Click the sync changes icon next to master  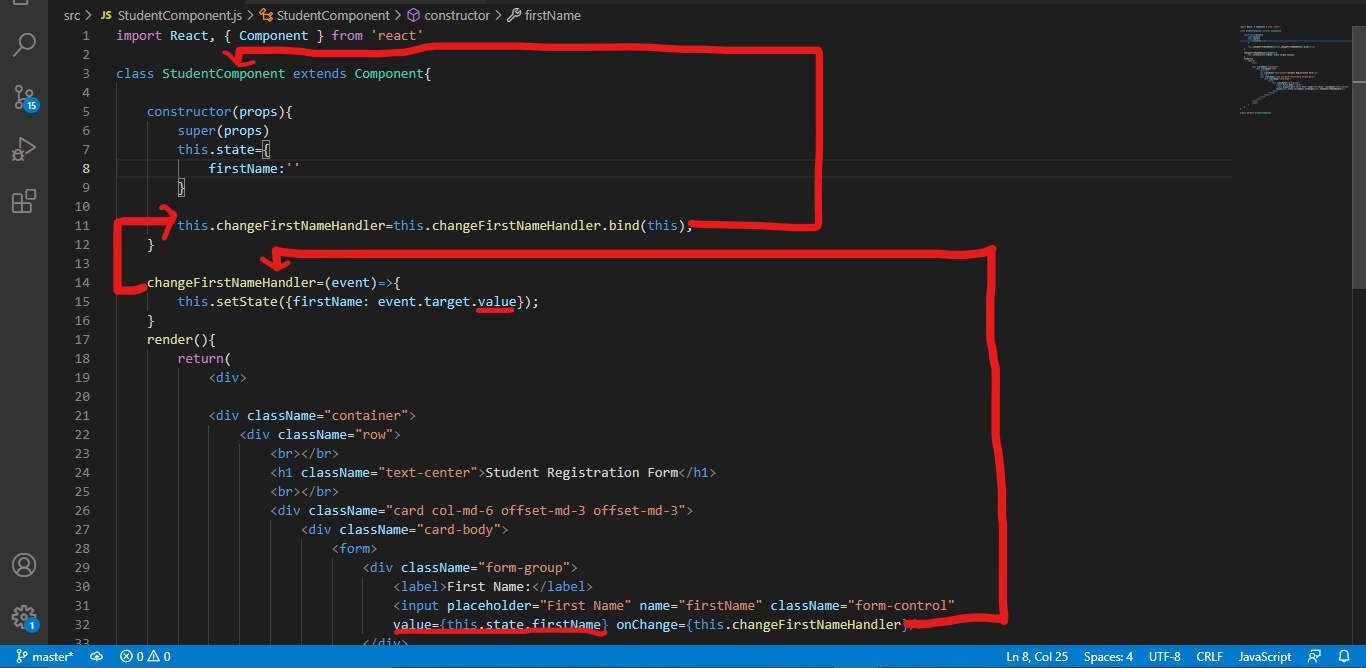point(96,657)
